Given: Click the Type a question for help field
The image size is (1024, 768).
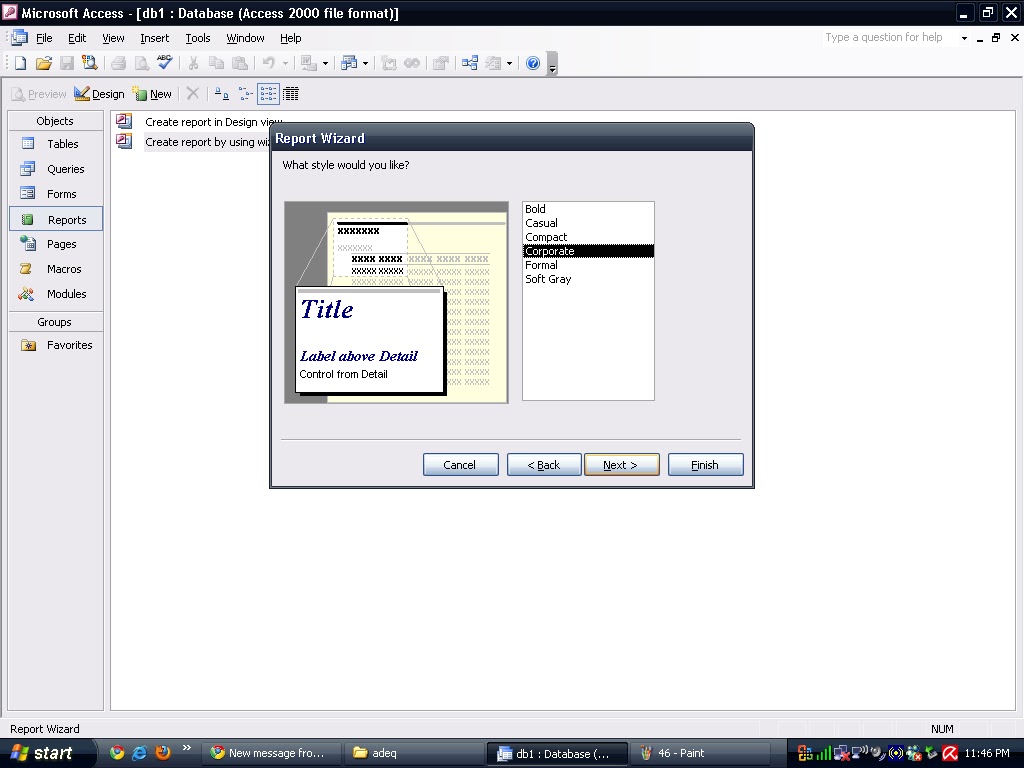Looking at the screenshot, I should [888, 37].
